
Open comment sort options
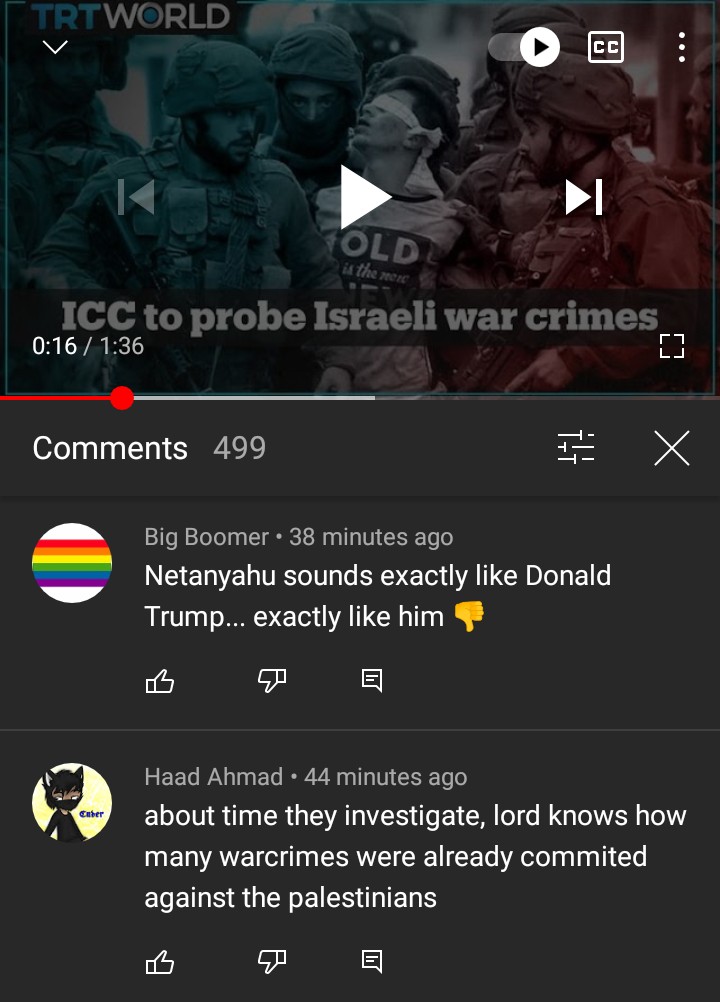tap(576, 447)
